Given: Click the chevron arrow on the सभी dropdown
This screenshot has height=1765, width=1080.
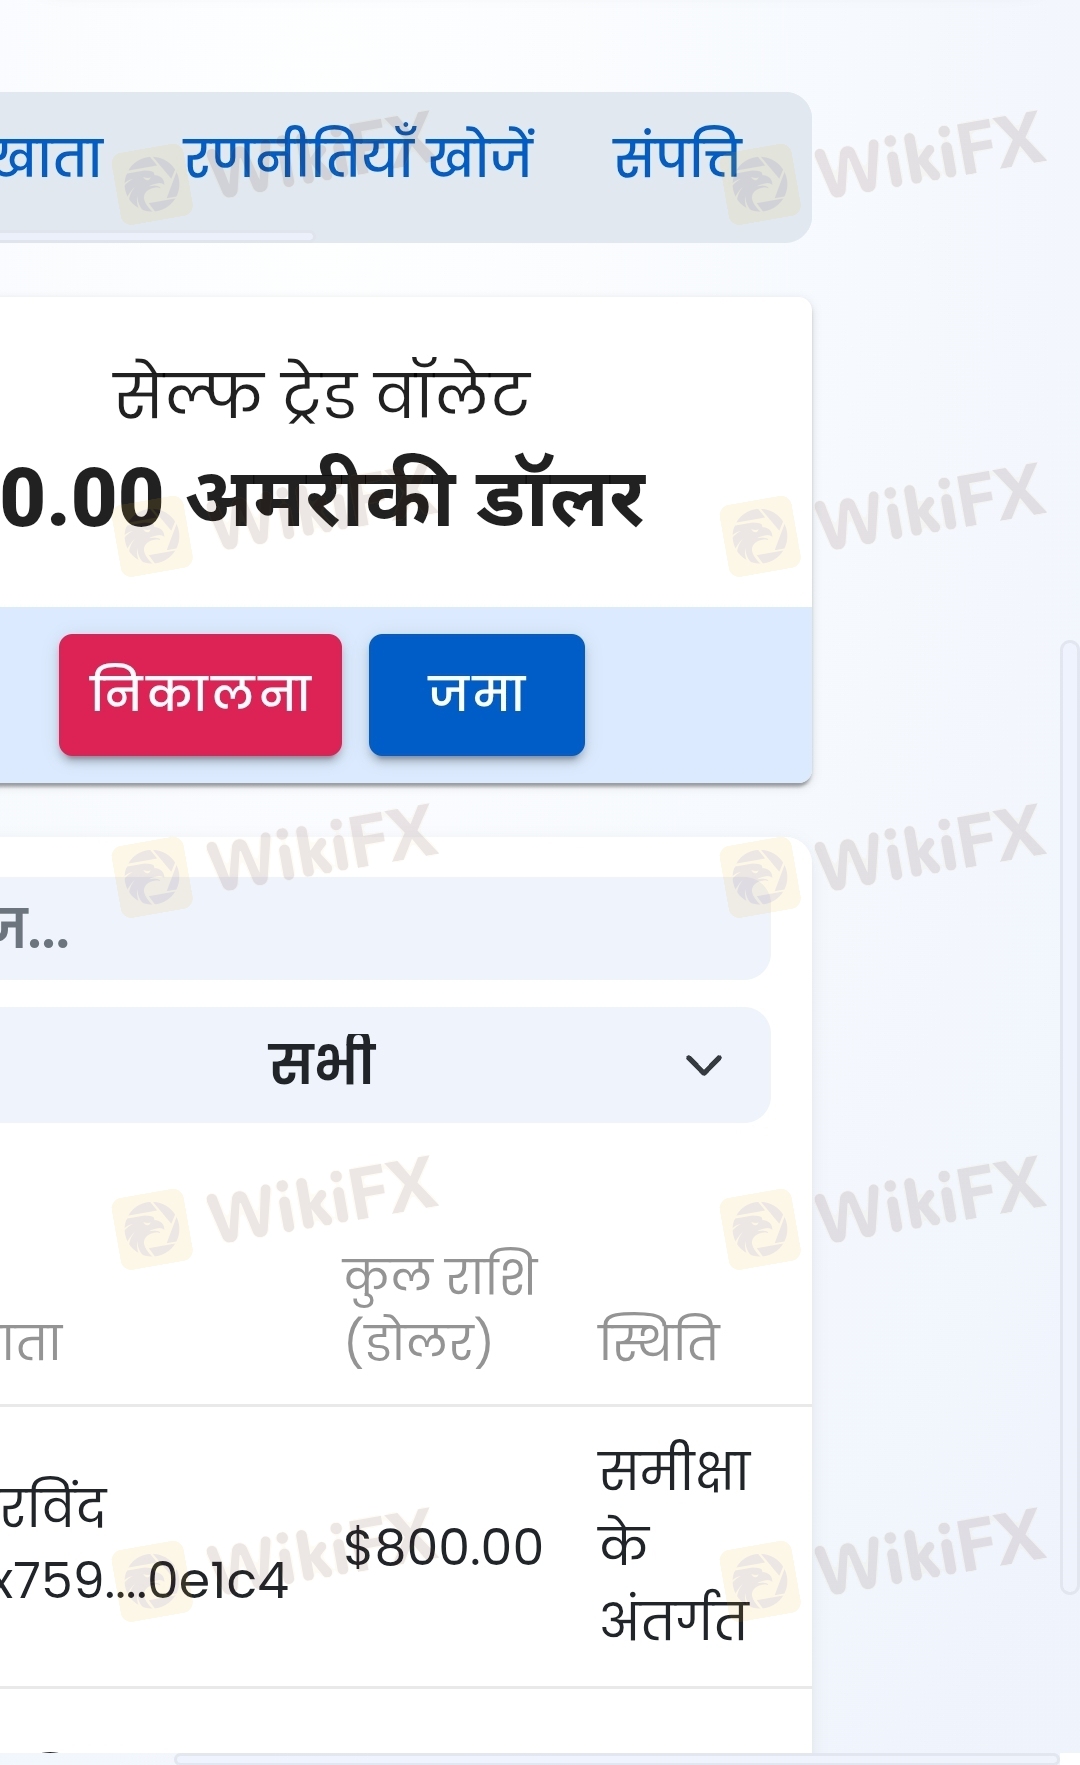Looking at the screenshot, I should click(704, 1065).
